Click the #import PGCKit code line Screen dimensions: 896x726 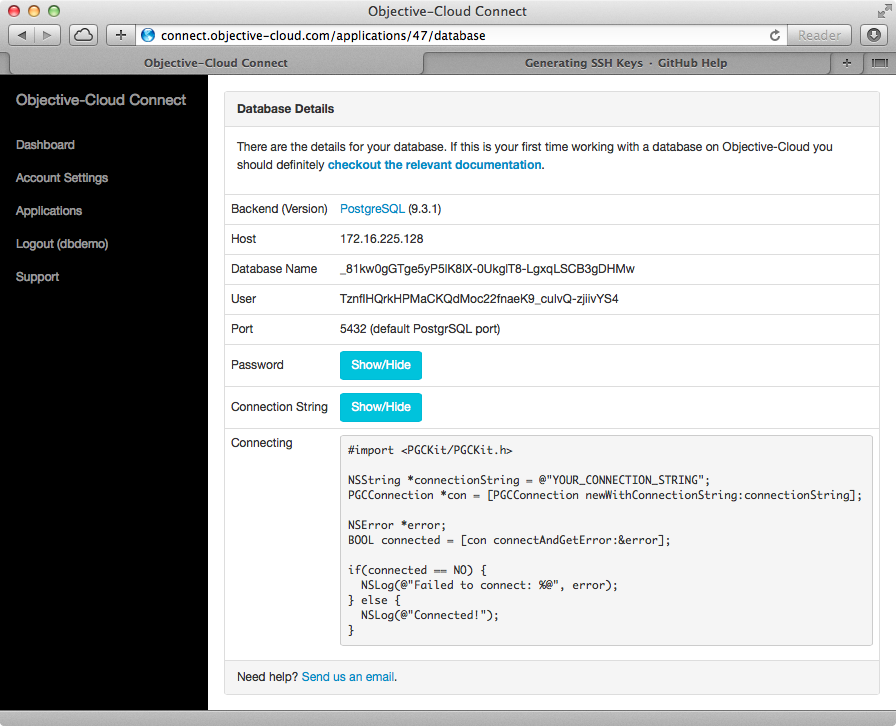point(430,450)
